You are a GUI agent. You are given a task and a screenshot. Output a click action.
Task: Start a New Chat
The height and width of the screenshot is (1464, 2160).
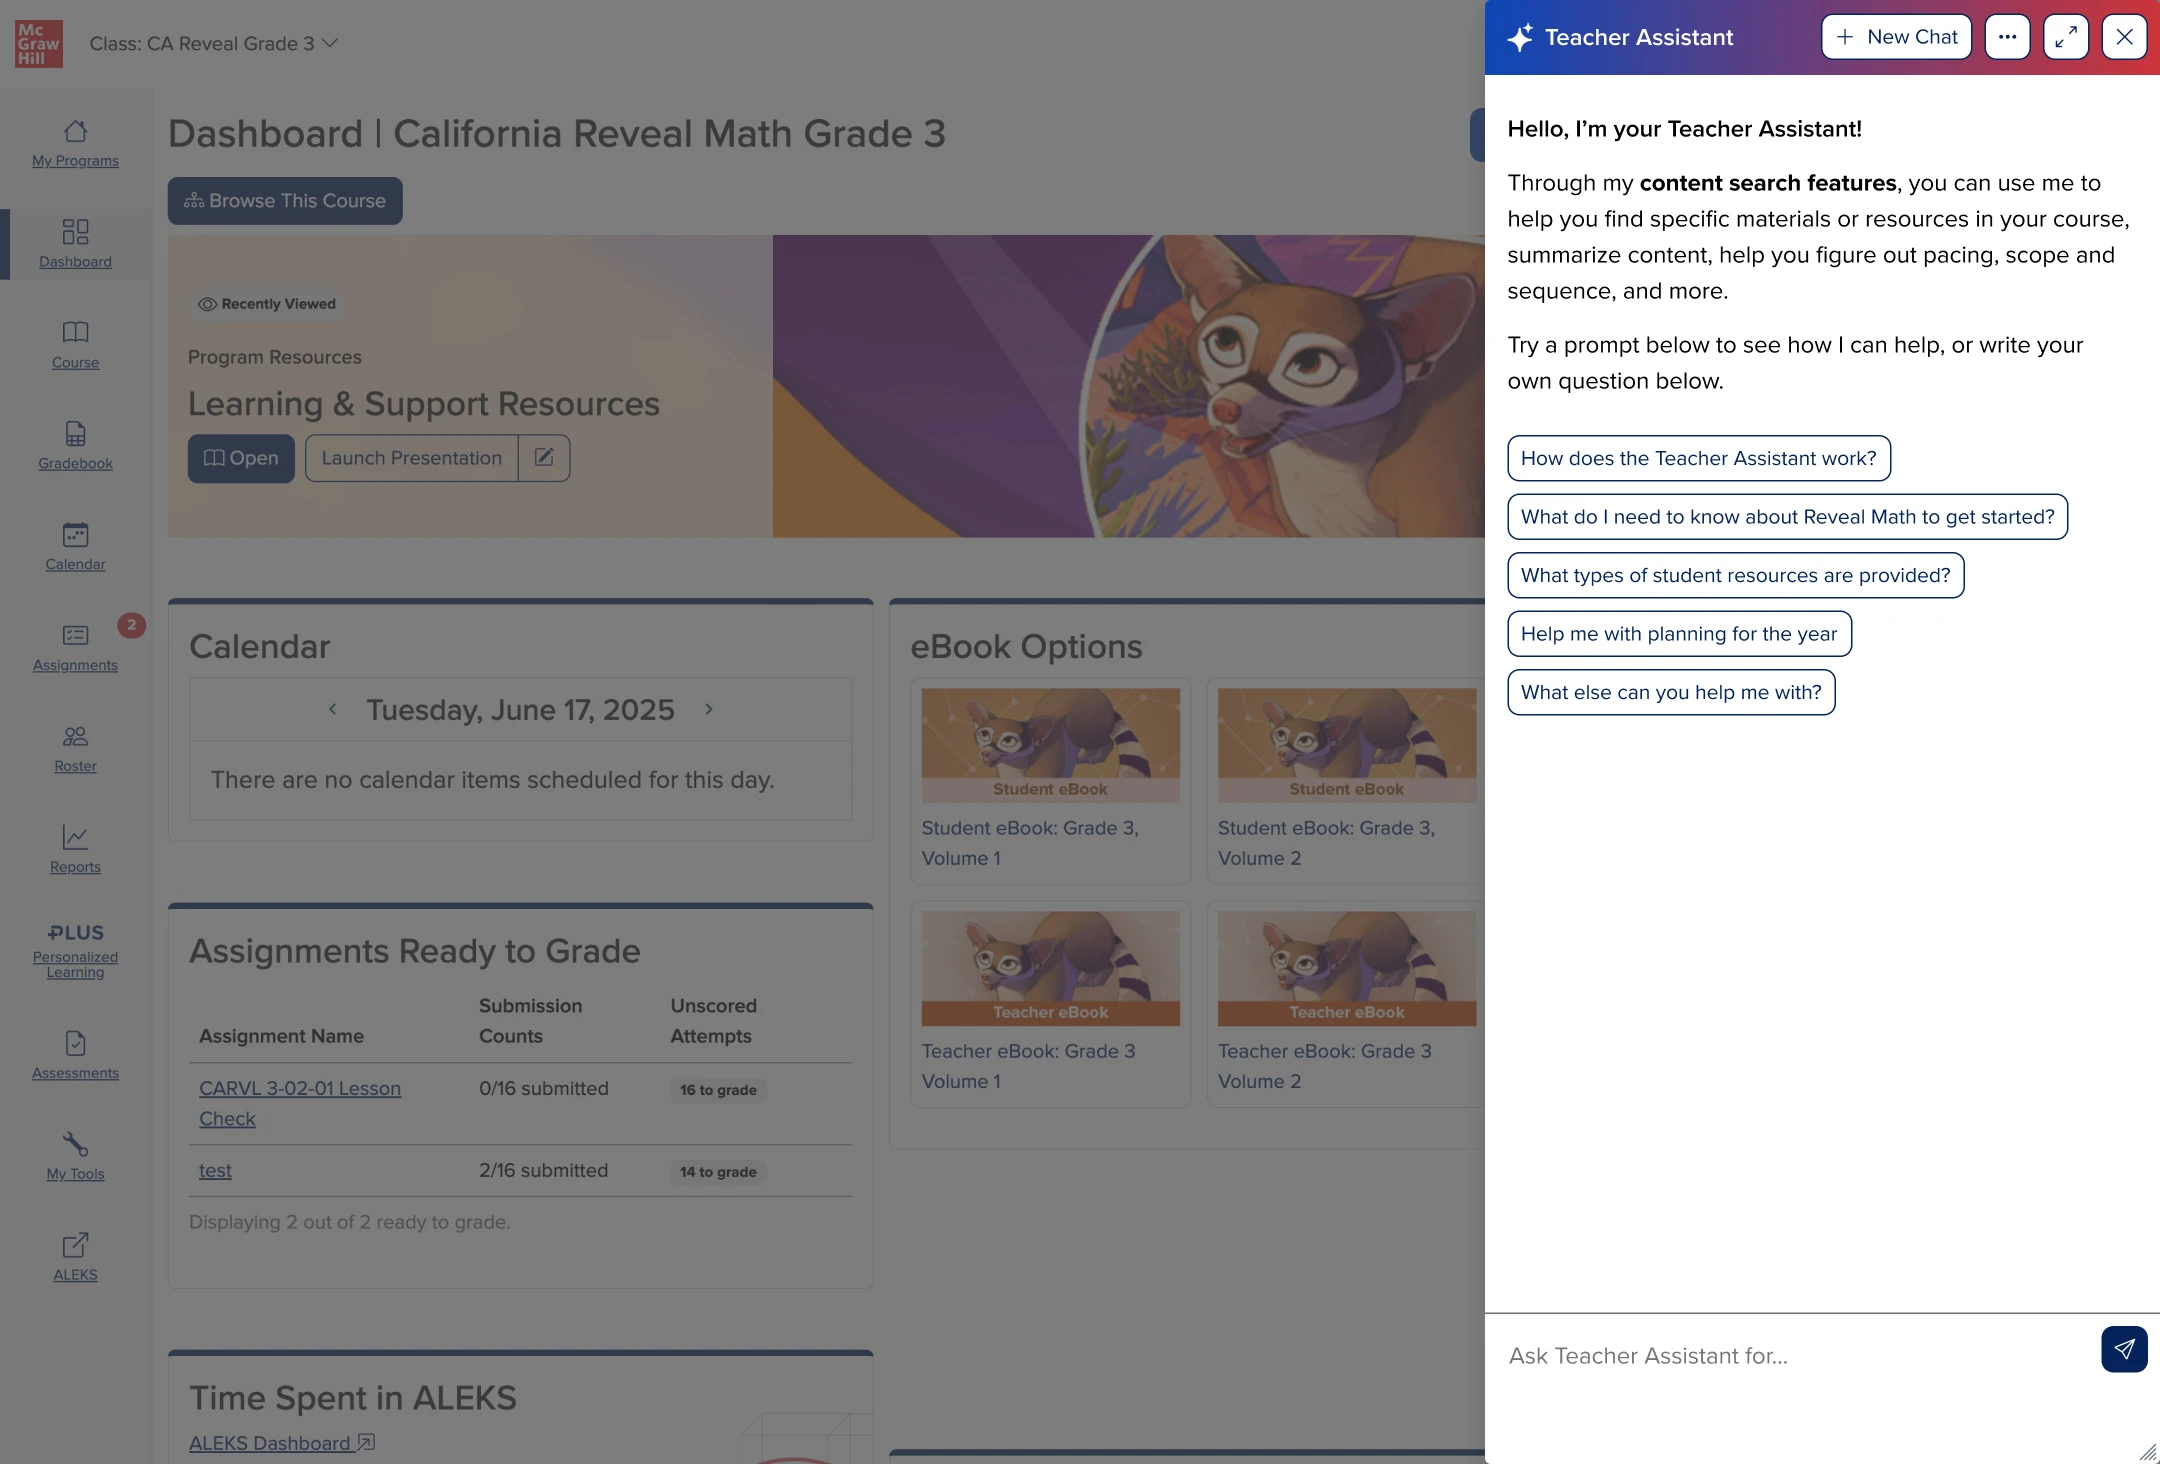pos(1896,37)
